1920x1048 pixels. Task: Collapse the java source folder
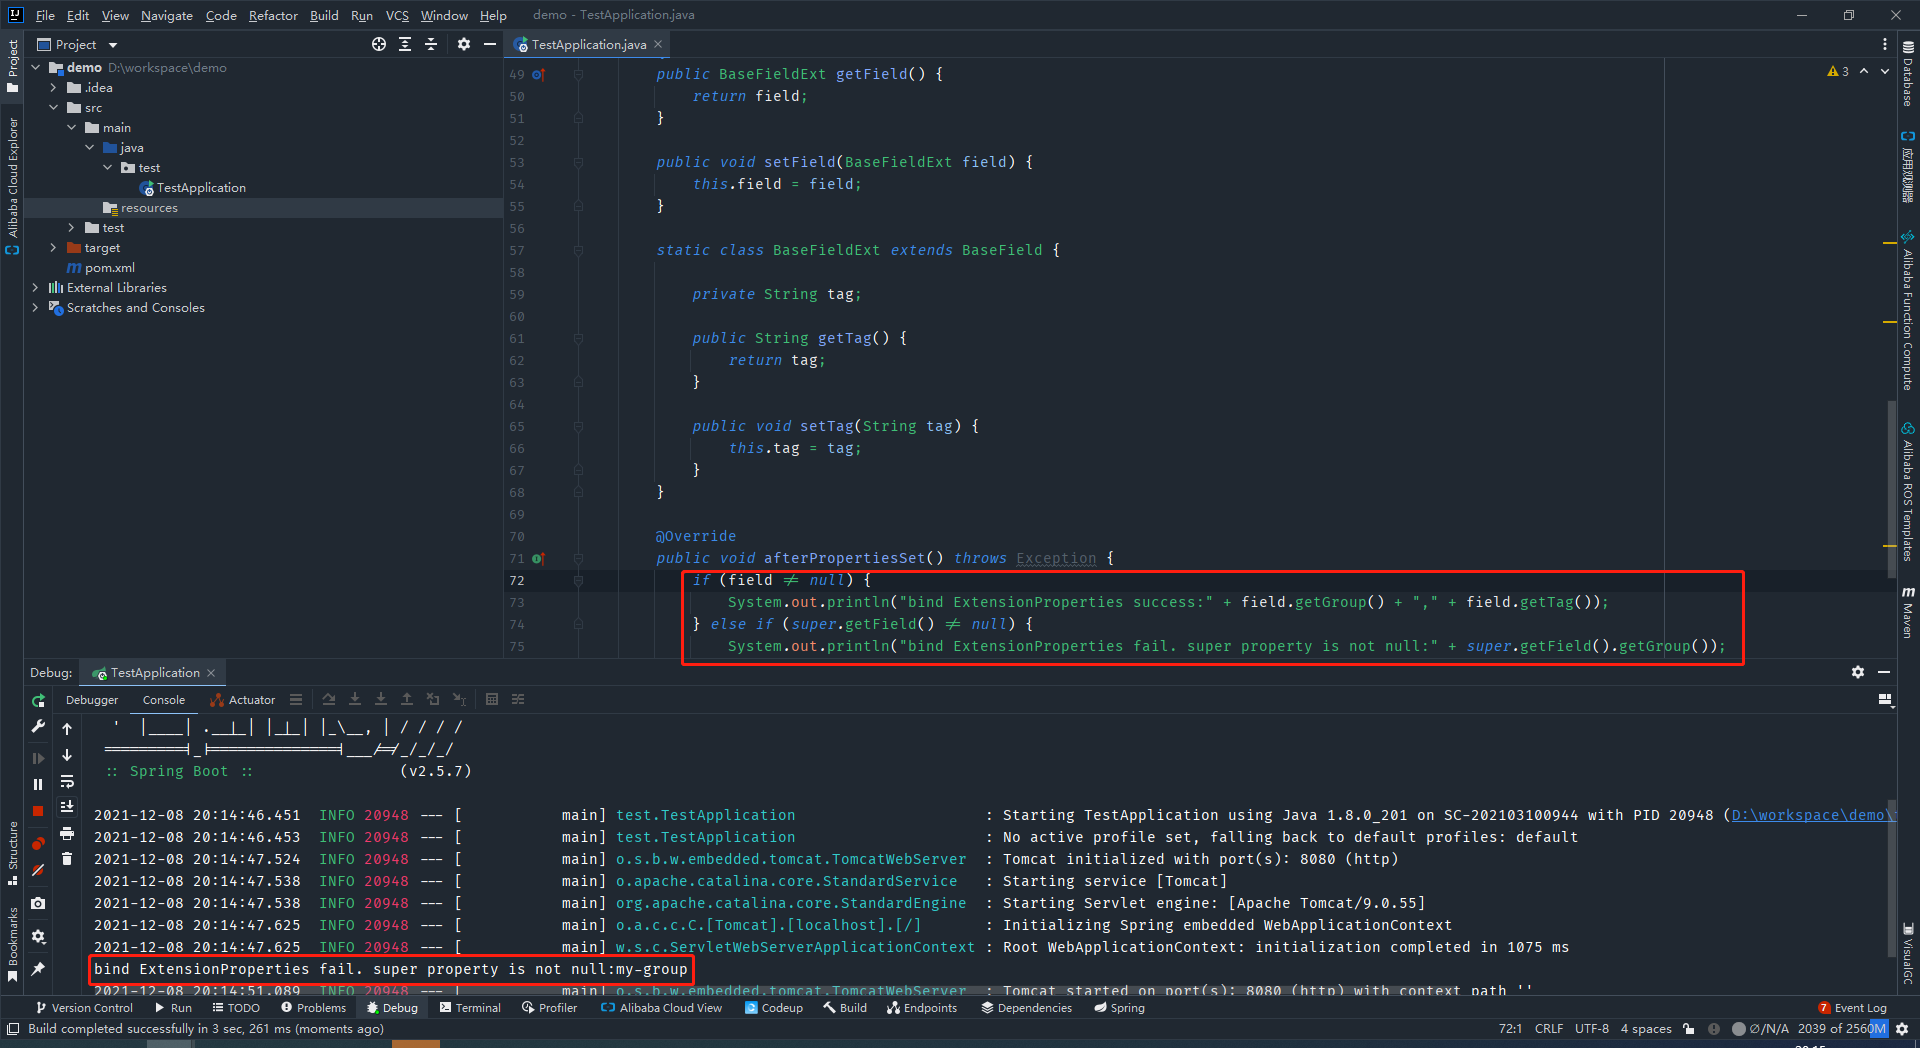coord(90,148)
